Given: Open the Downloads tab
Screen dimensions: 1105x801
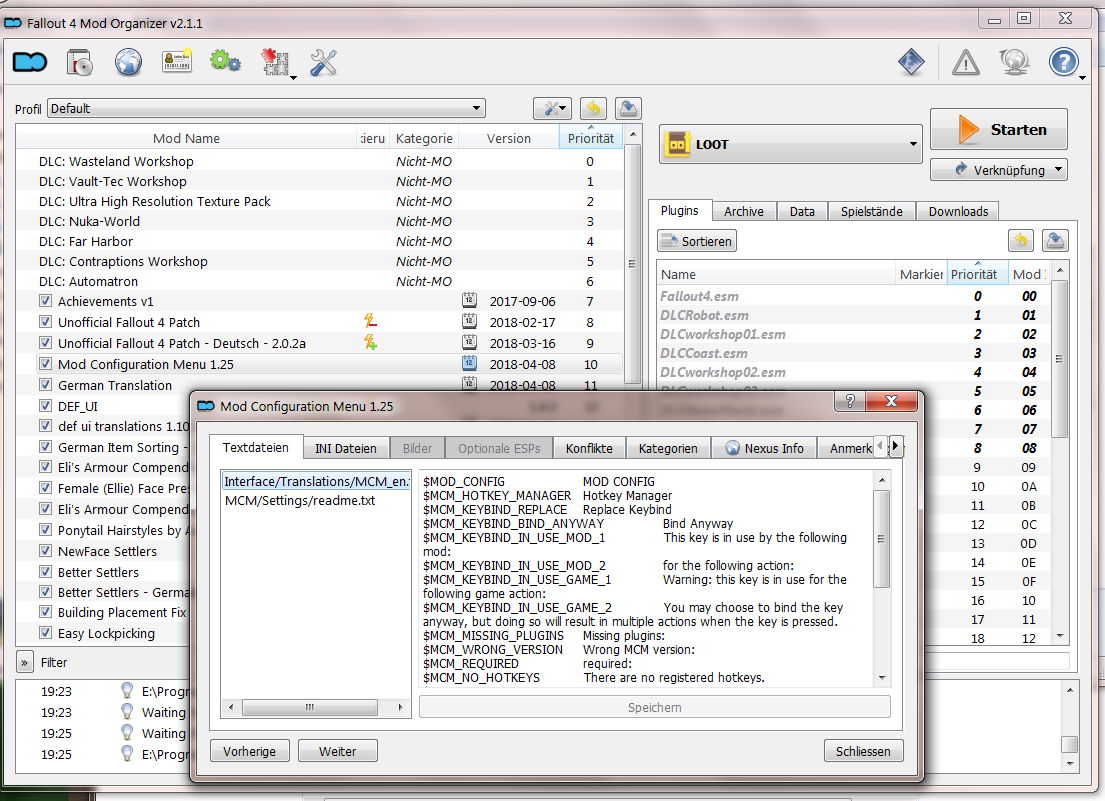Looking at the screenshot, I should [x=958, y=211].
